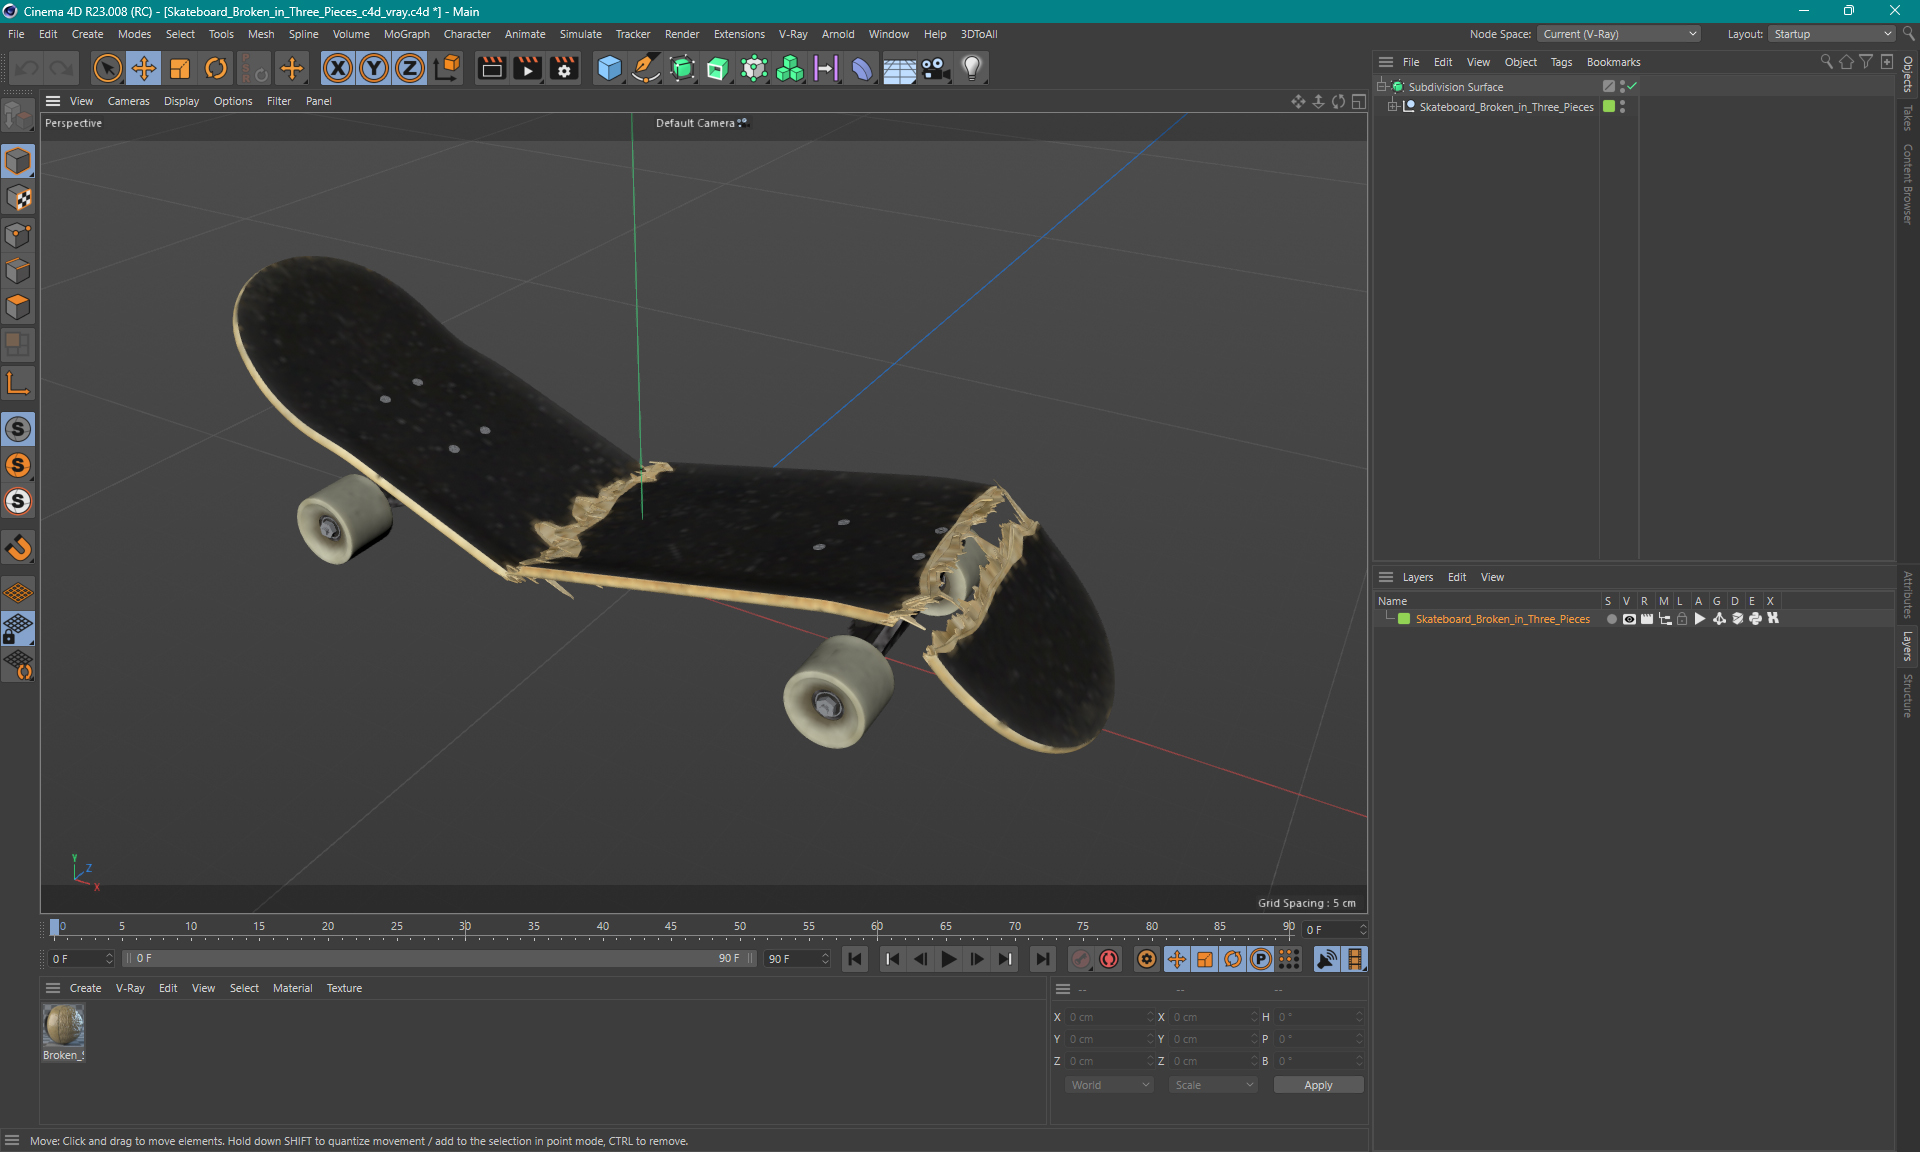1920x1152 pixels.
Task: Select the Live Selection tool
Action: (x=107, y=68)
